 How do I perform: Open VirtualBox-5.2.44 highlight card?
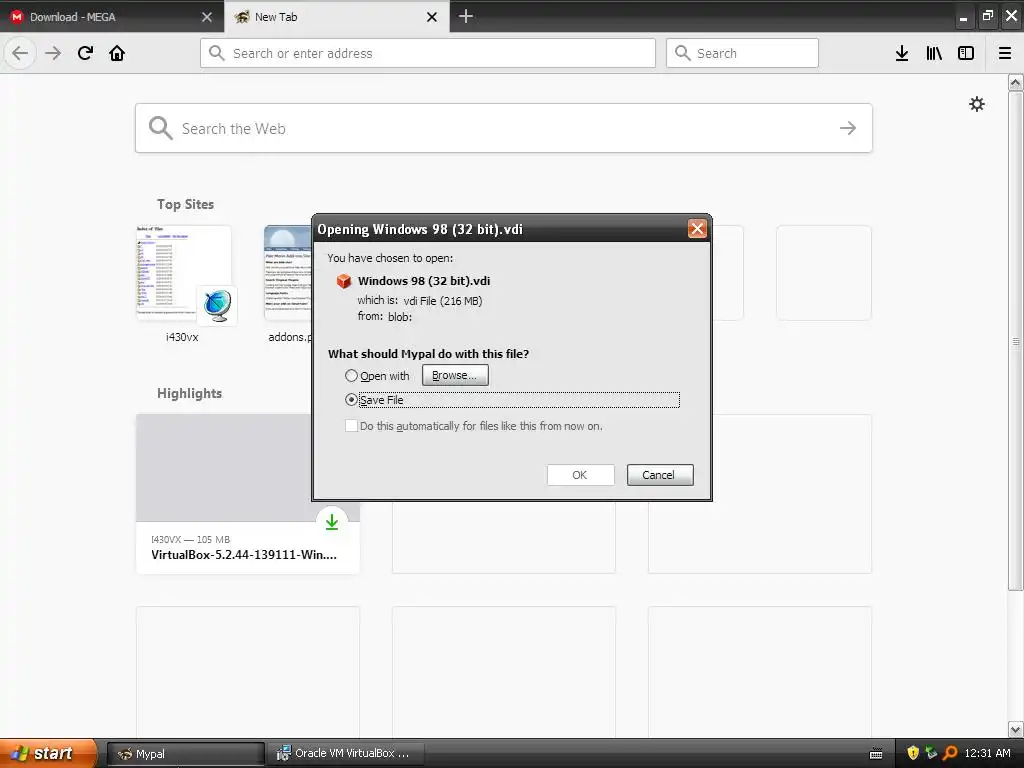coord(248,494)
